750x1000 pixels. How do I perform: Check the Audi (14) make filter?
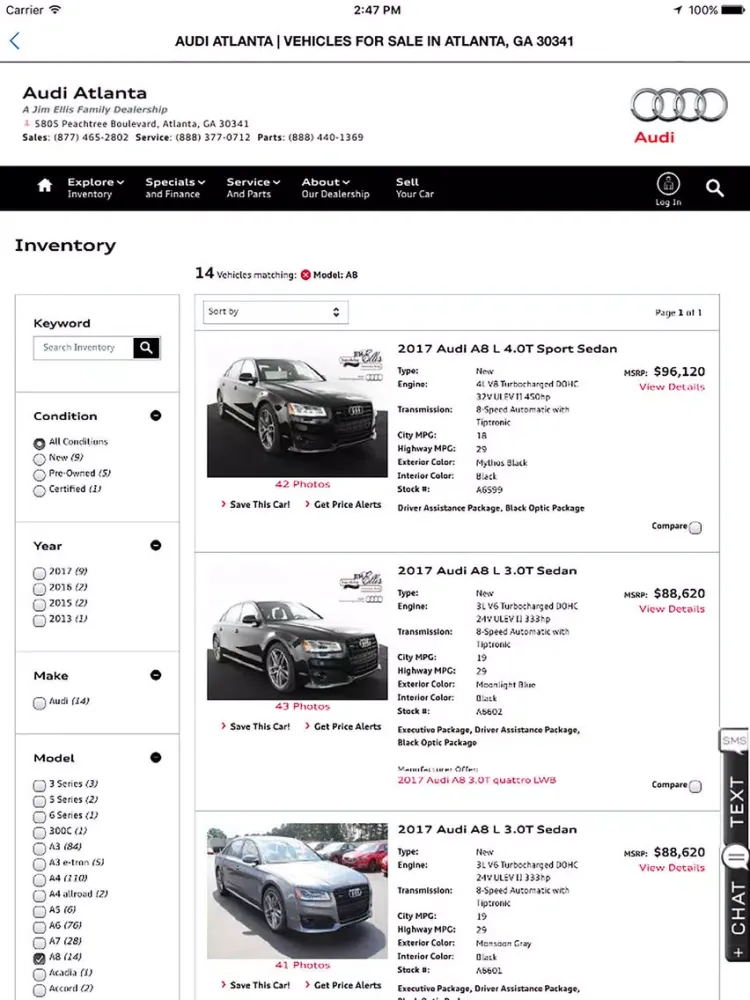click(40, 703)
